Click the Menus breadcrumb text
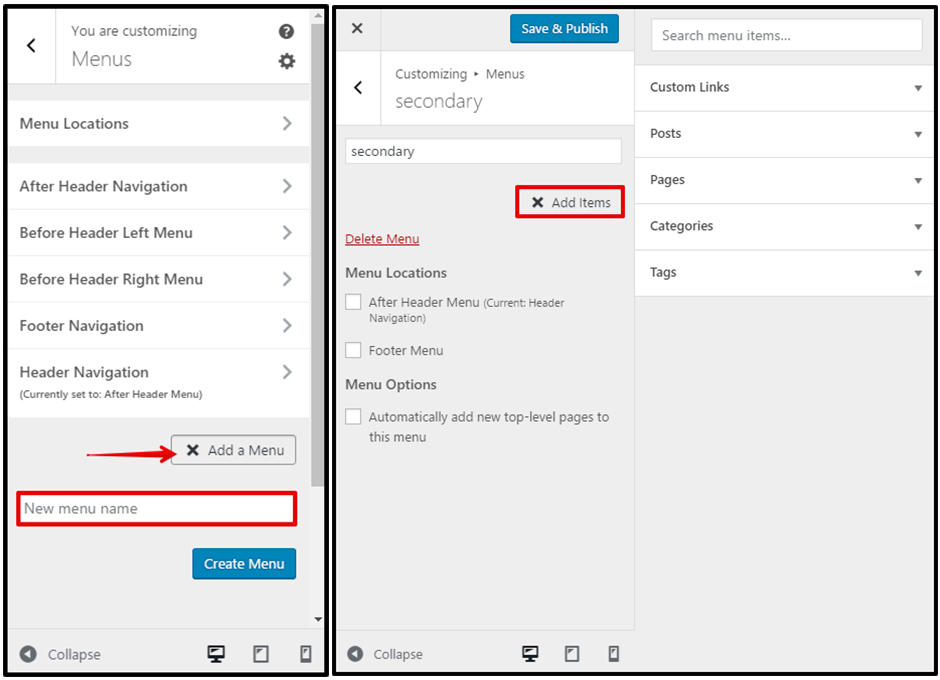Image resolution: width=940 pixels, height=680 pixels. [505, 74]
